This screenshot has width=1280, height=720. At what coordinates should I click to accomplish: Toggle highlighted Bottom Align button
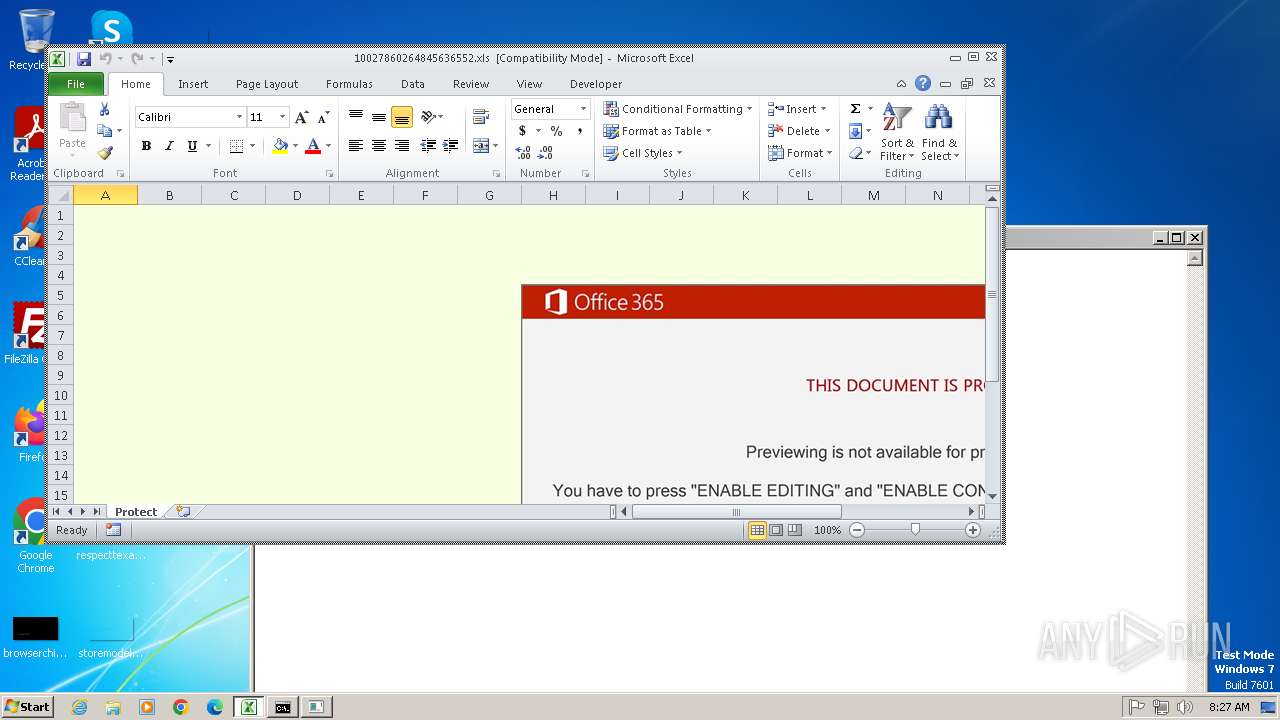click(x=401, y=117)
